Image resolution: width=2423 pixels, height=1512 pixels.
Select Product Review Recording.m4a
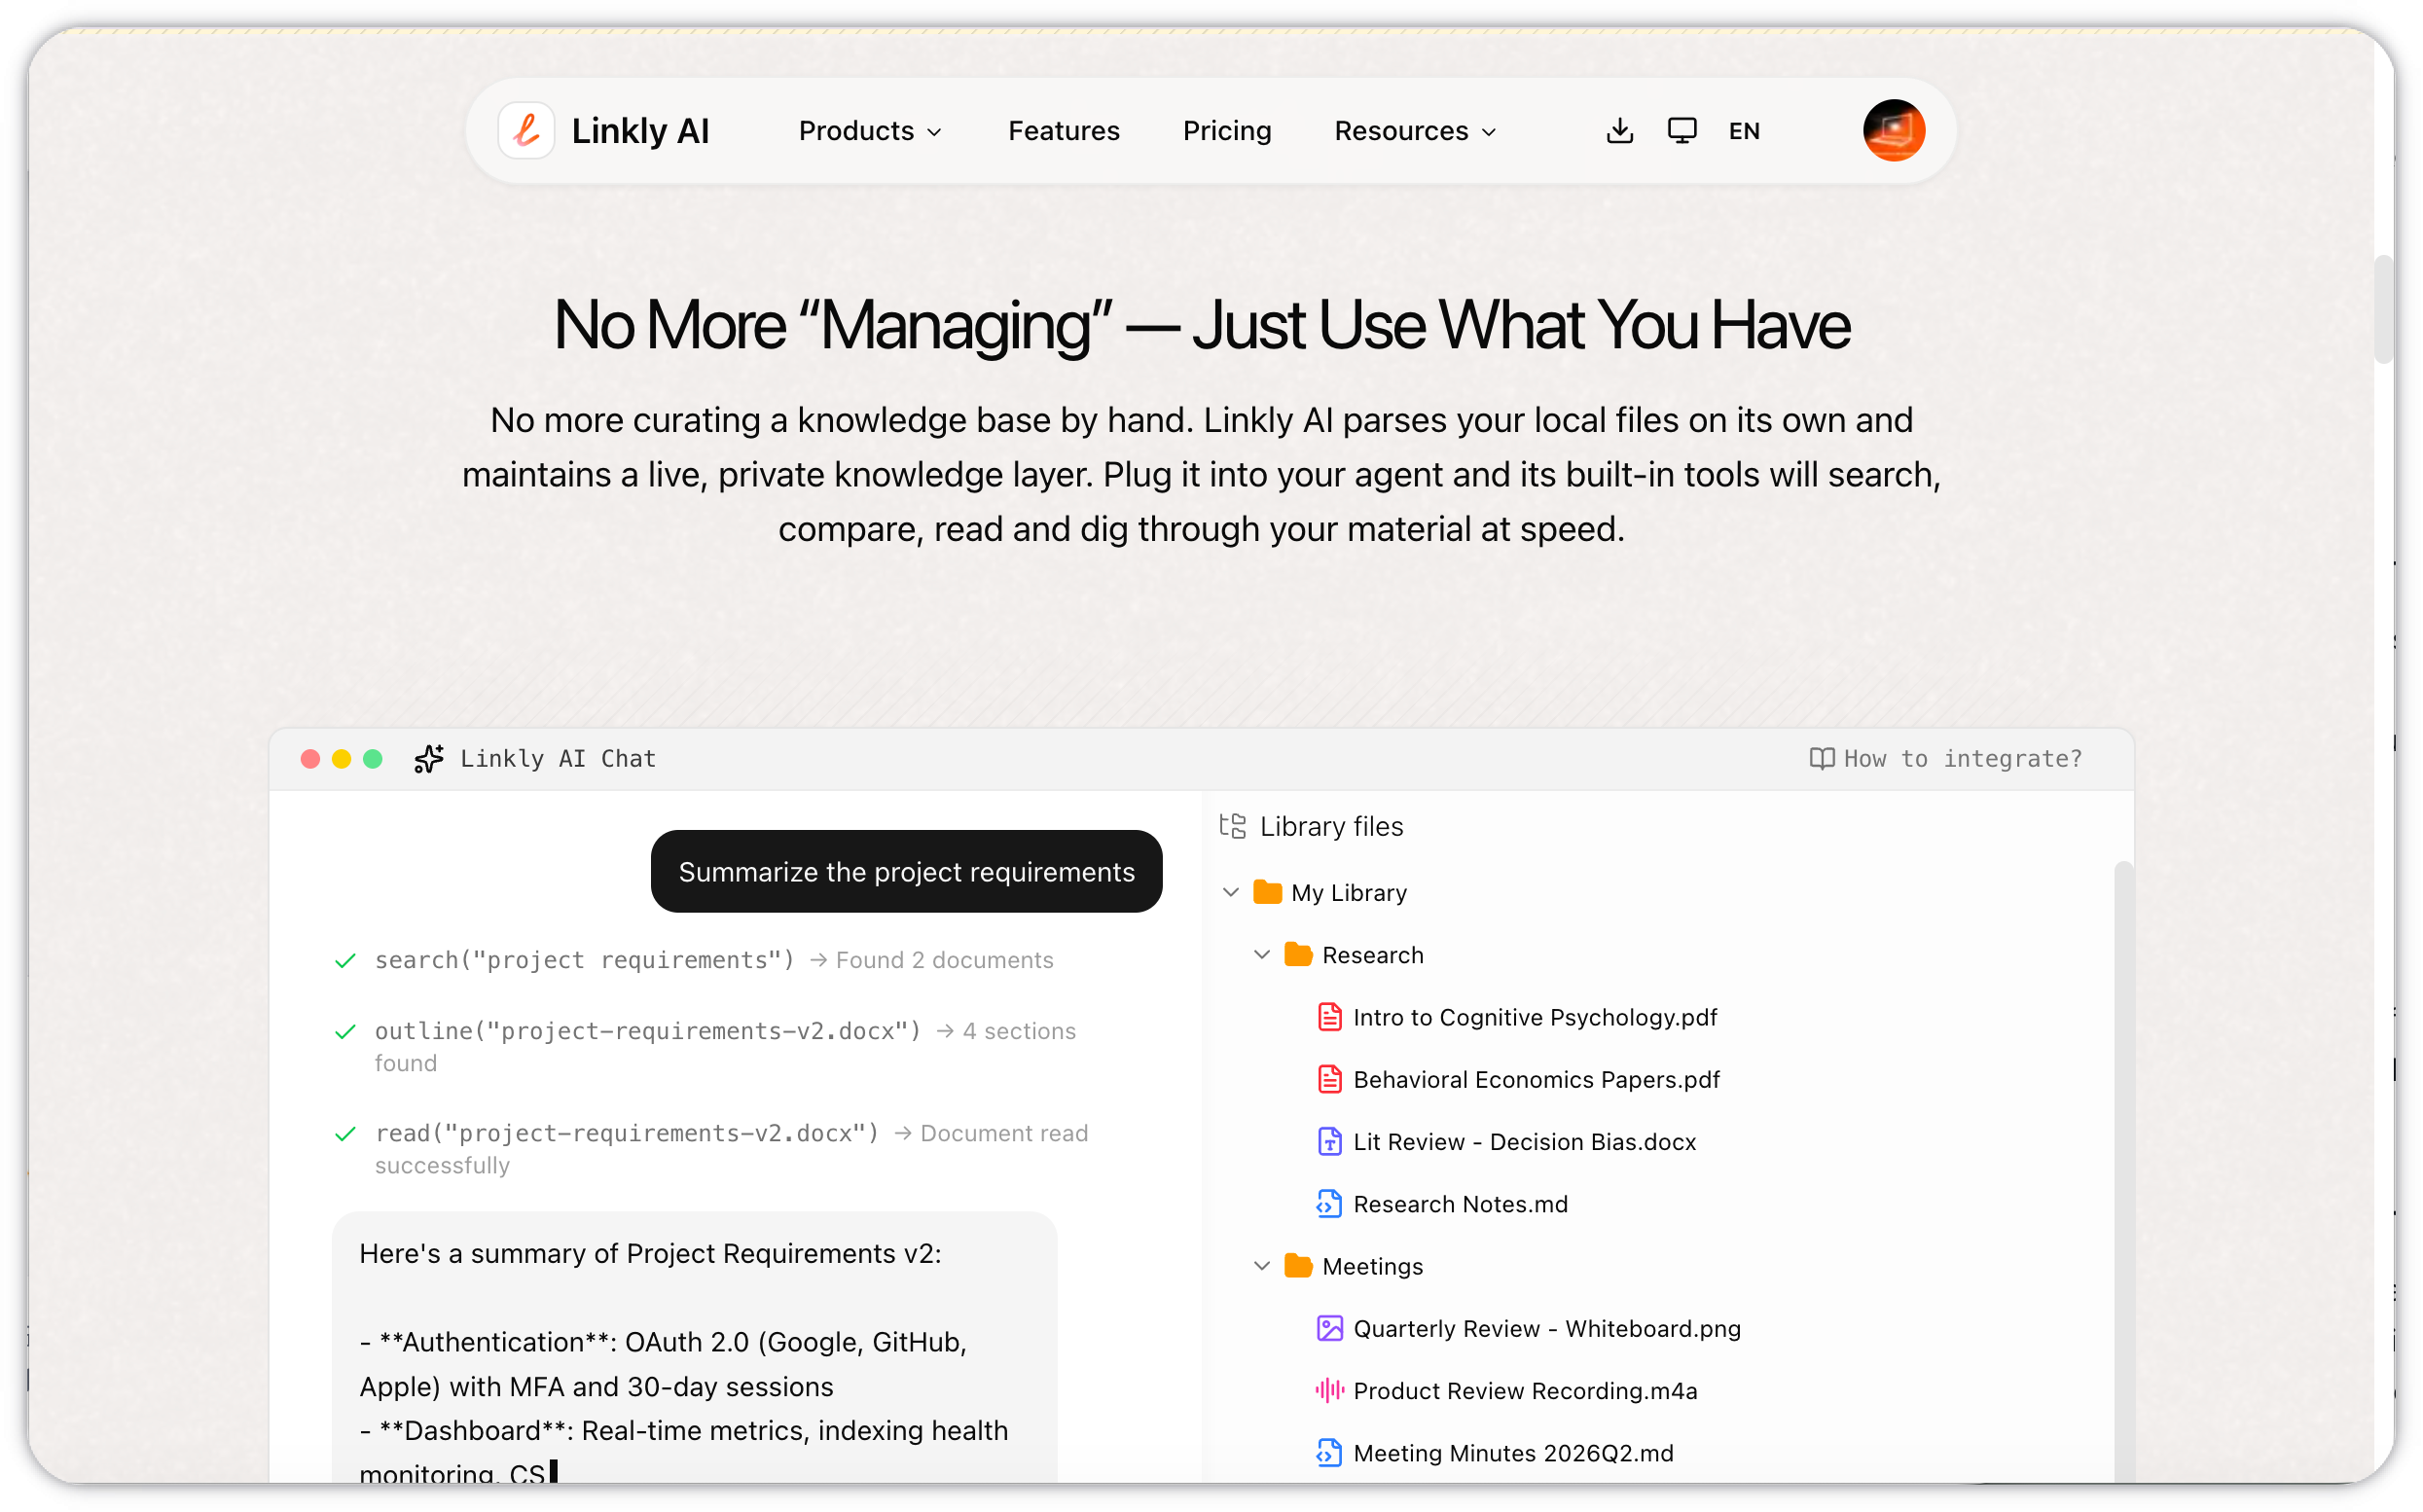pos(1525,1390)
